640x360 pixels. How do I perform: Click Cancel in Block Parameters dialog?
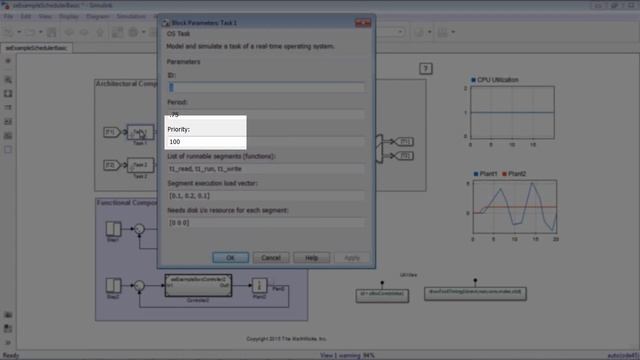271,258
